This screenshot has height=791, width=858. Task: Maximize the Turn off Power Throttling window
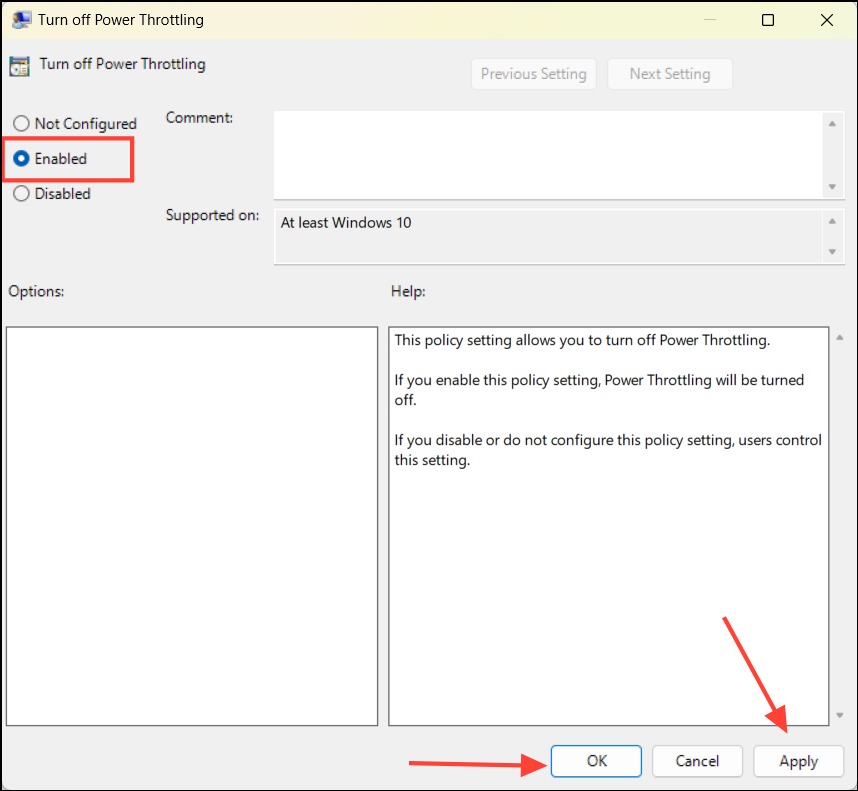click(768, 20)
